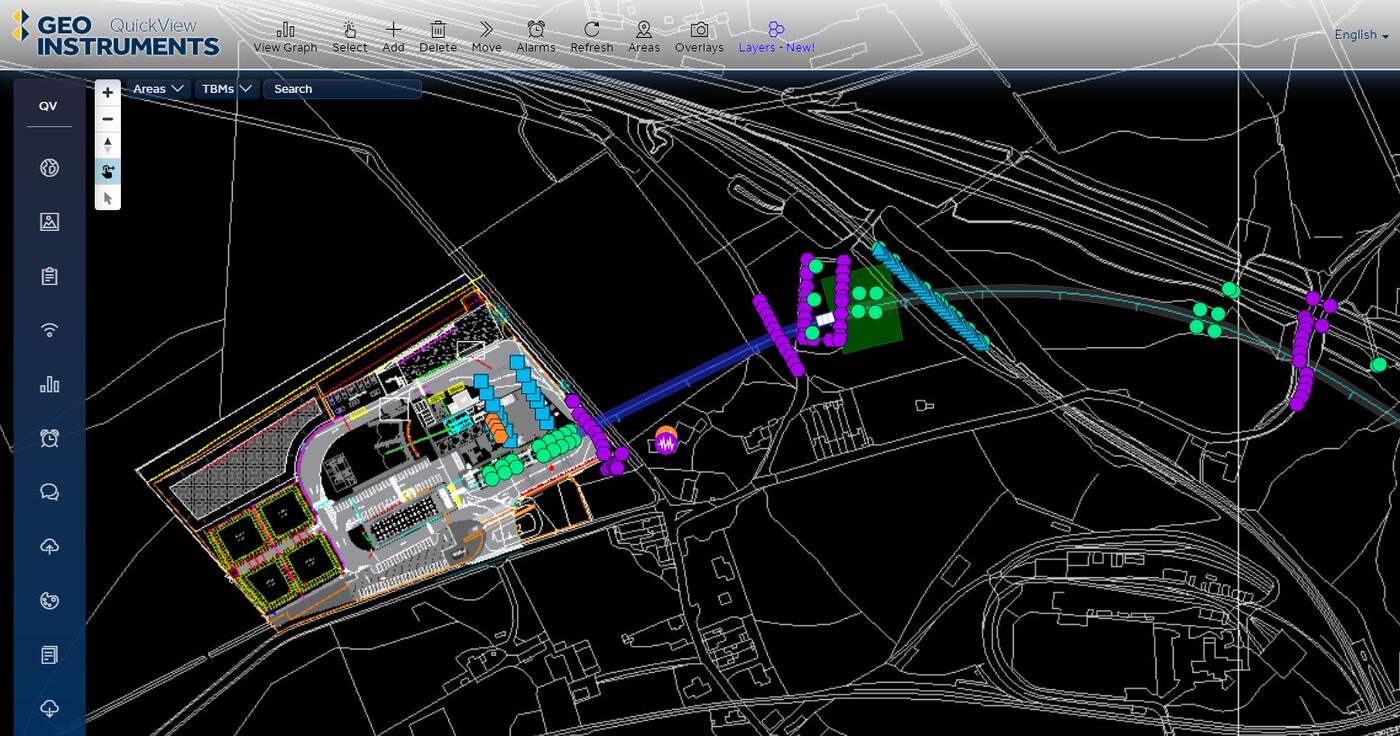
Task: Open the document report icon in sidebar
Action: 49,655
